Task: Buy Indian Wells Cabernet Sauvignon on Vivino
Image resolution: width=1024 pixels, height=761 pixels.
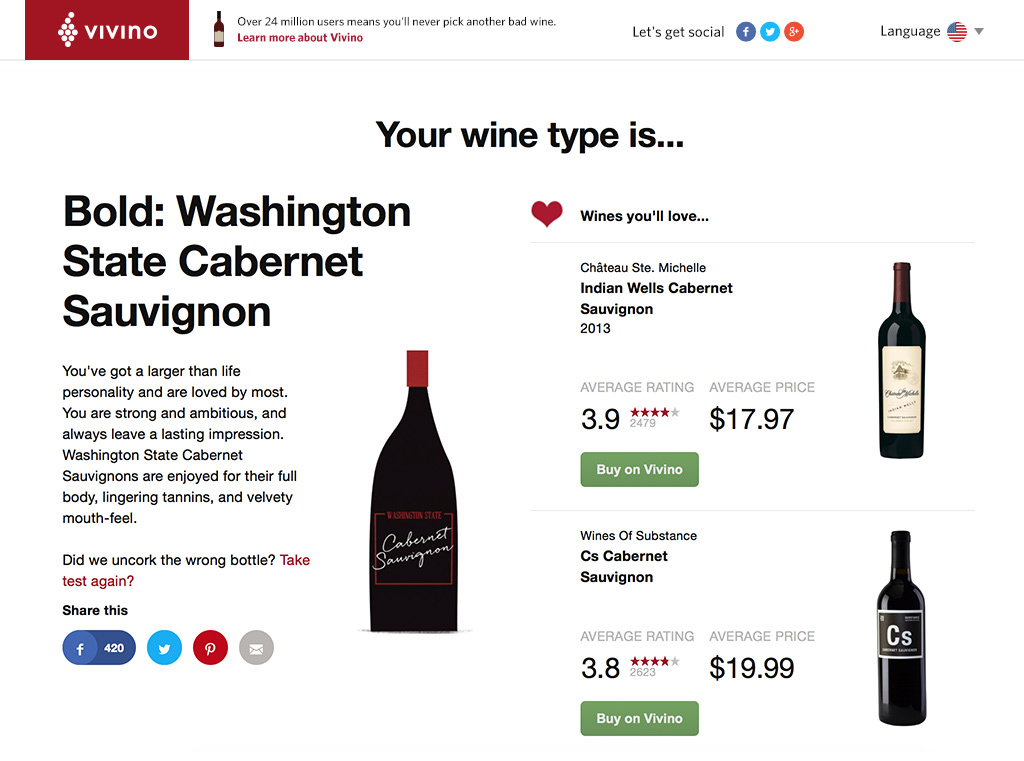Action: [639, 469]
